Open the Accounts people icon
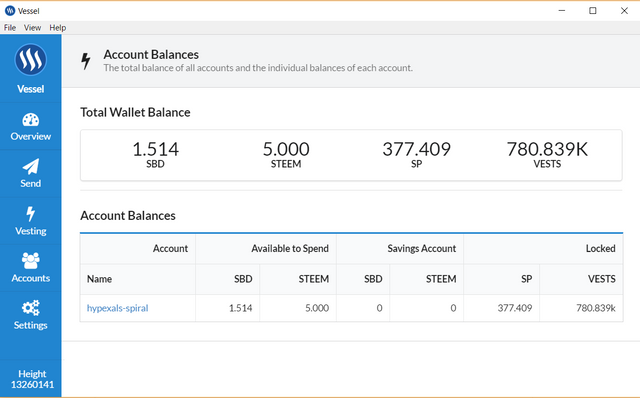Screen dimensions: 640x398 tap(31, 260)
